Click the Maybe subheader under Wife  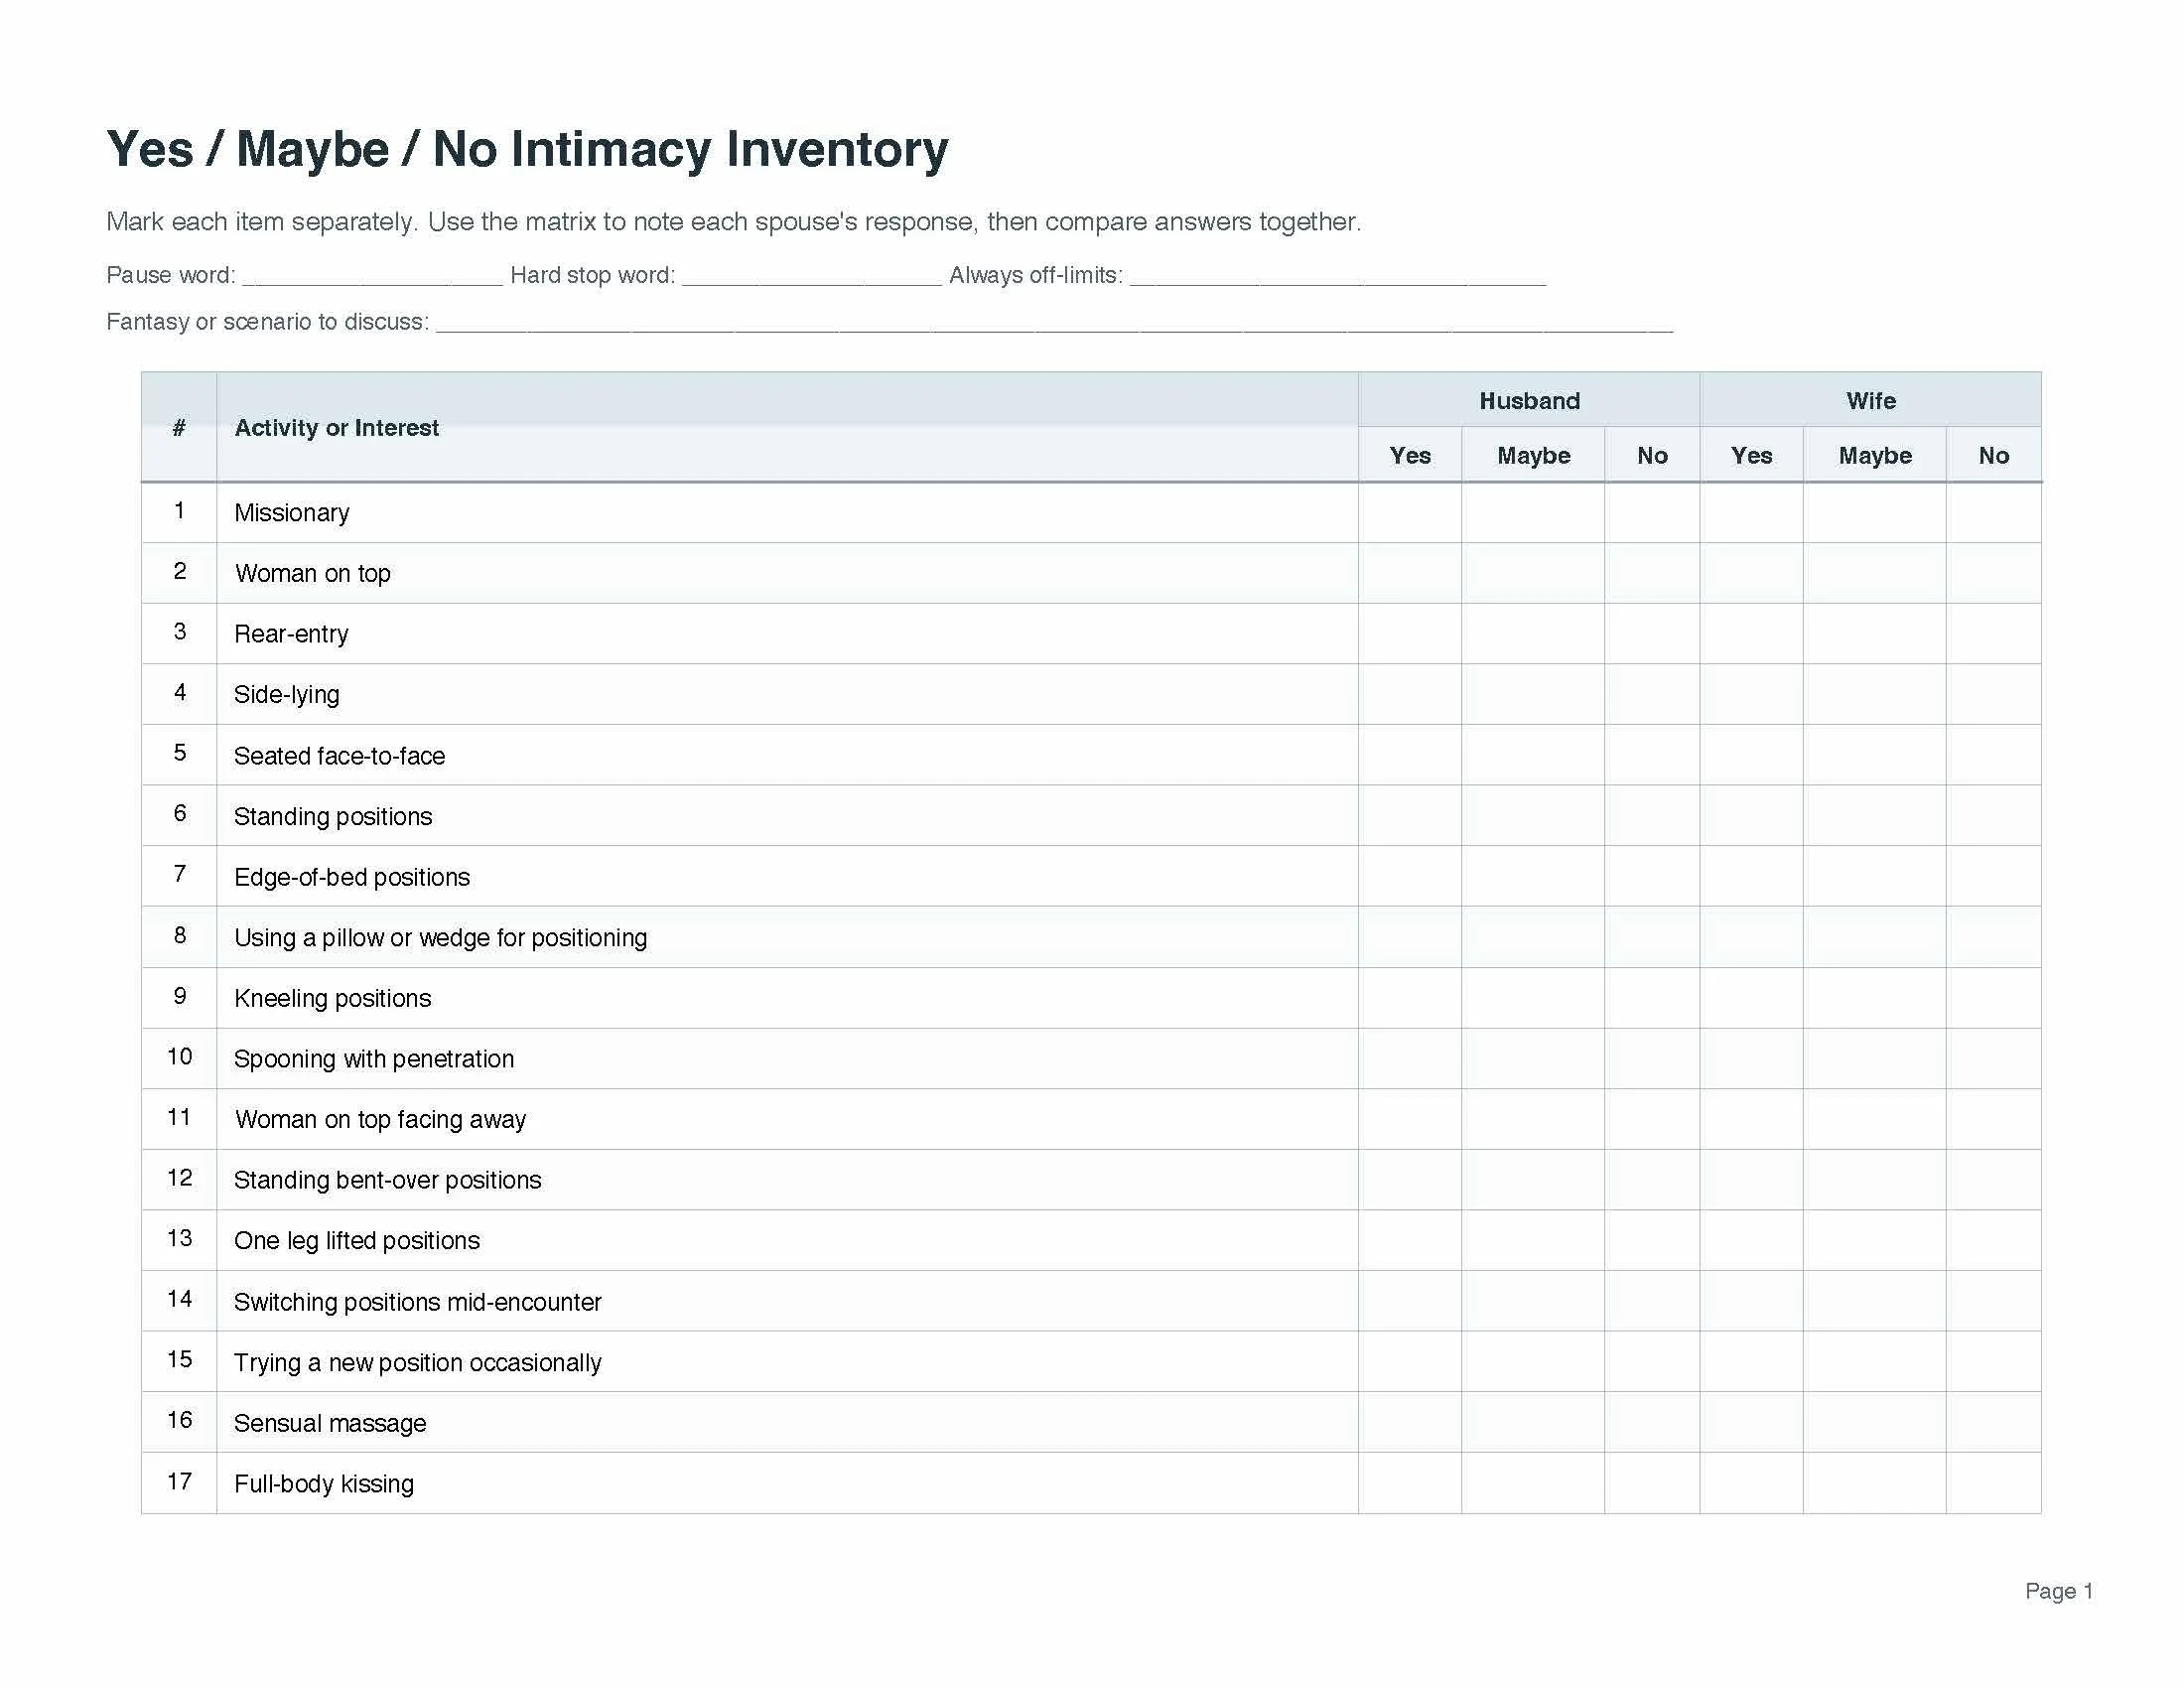click(1874, 456)
